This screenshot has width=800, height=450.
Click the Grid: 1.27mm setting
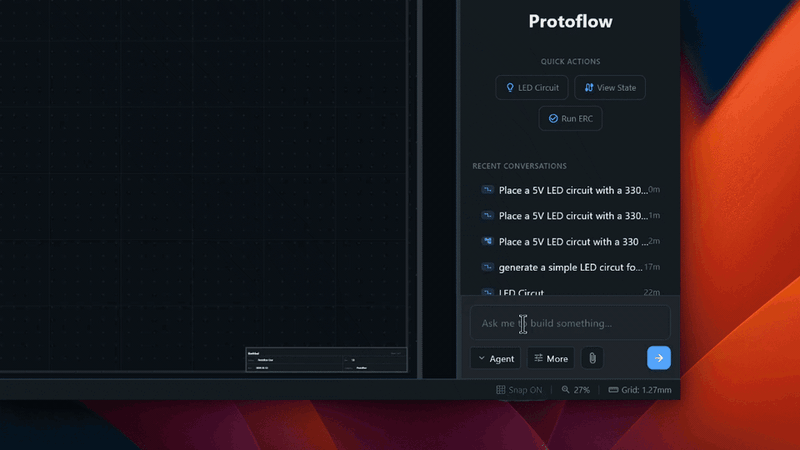pos(640,390)
